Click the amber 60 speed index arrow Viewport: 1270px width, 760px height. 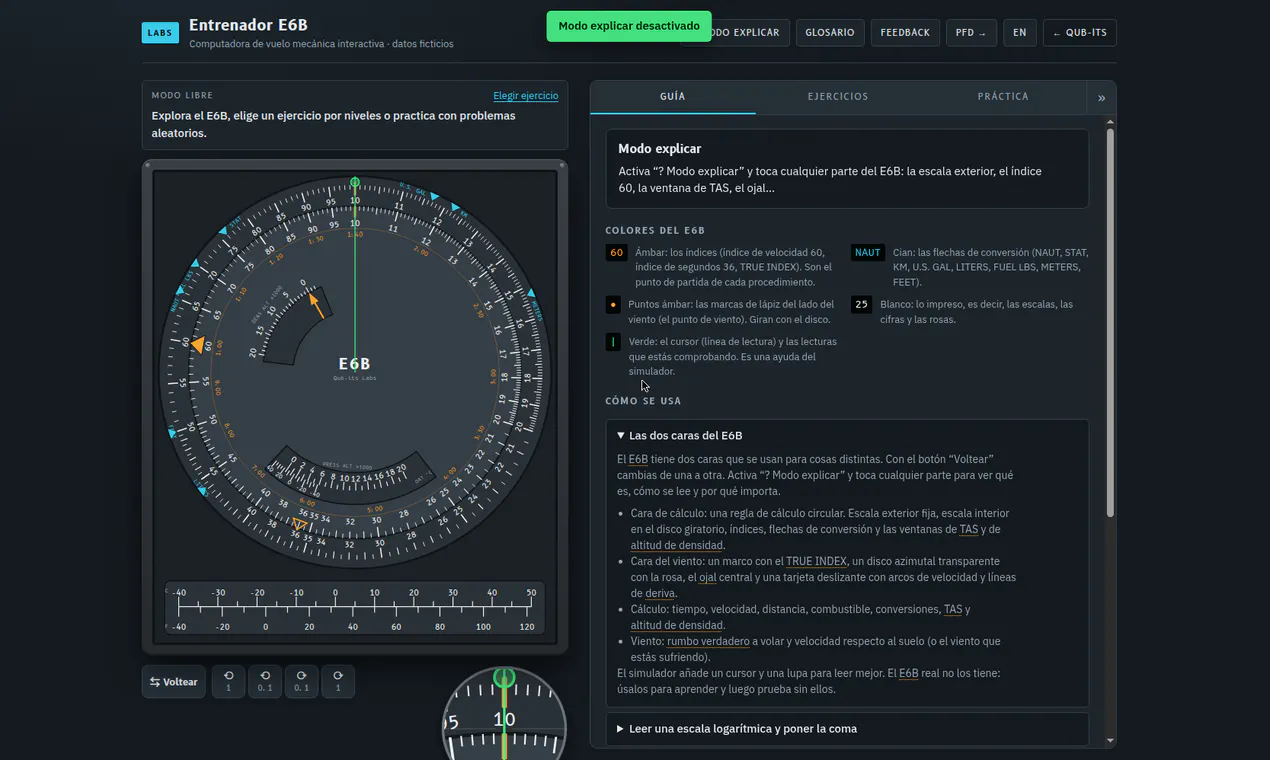(198, 345)
